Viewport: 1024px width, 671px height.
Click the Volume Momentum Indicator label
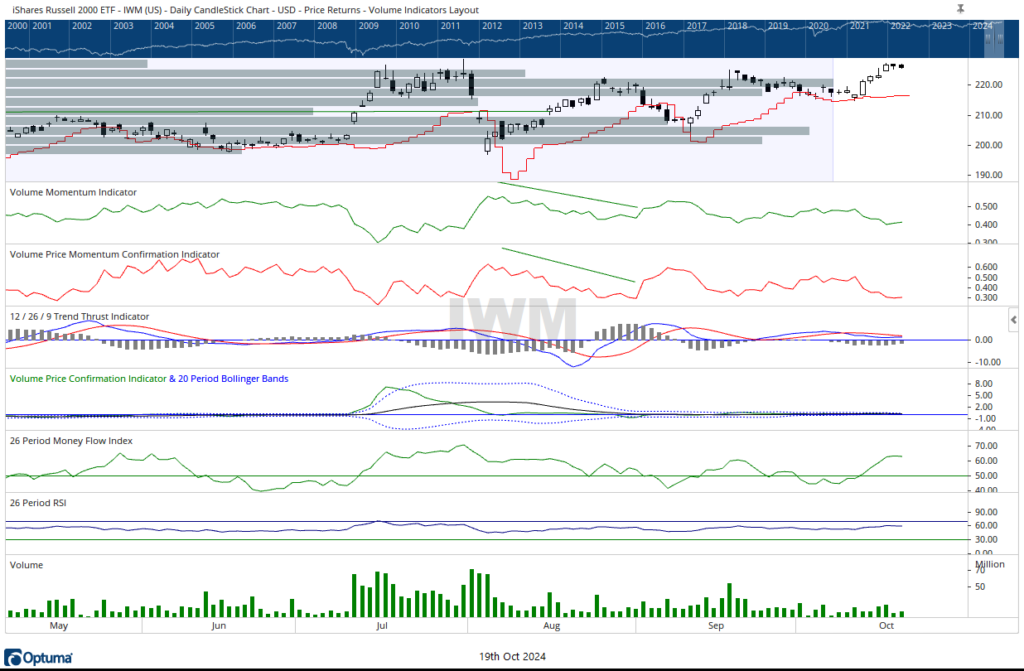coord(73,191)
